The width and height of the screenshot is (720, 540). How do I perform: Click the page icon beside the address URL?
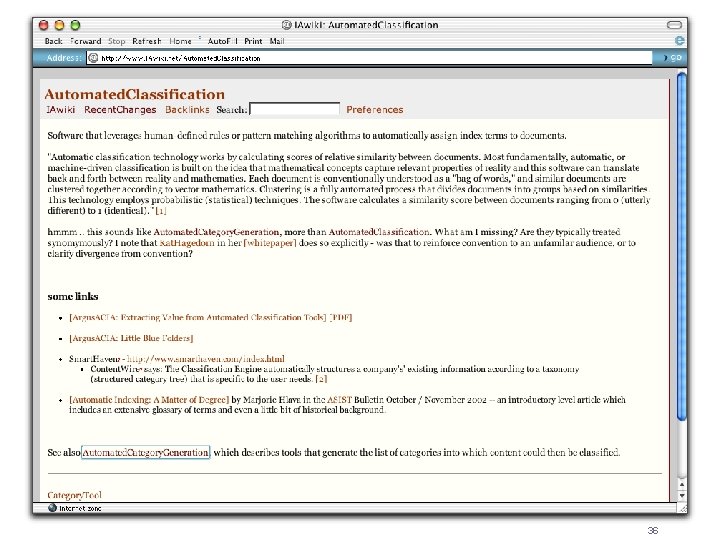pyautogui.click(x=93, y=58)
